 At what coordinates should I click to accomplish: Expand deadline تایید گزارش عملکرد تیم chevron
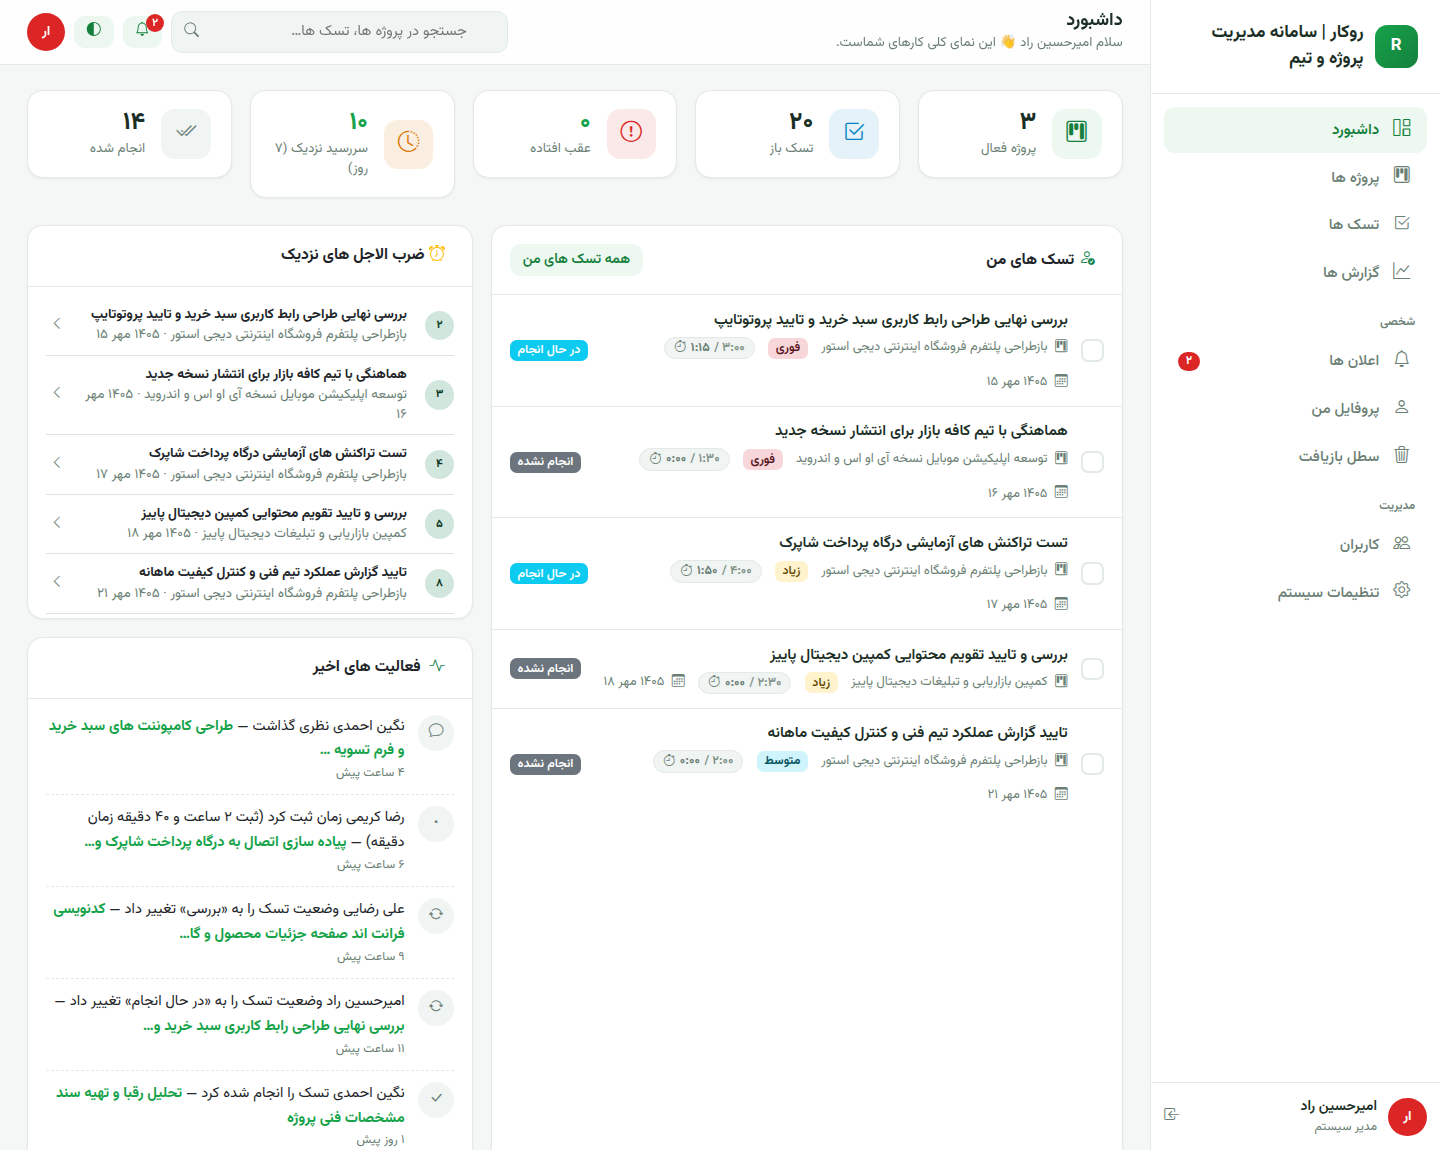tap(57, 582)
